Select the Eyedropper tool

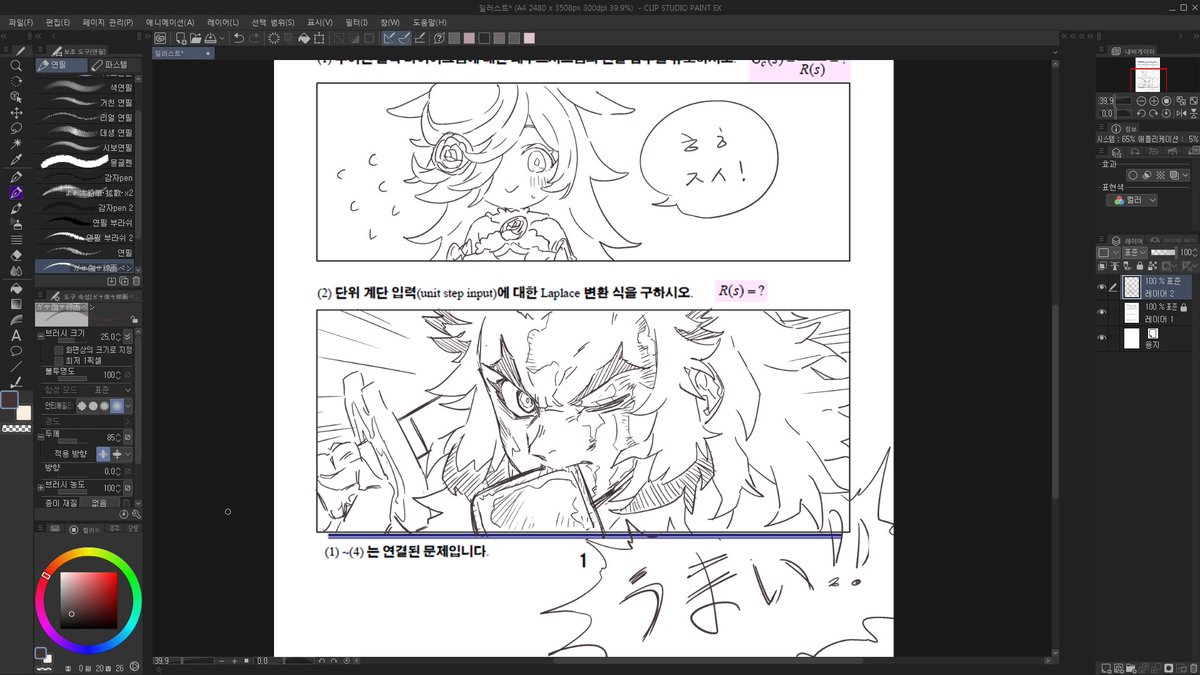point(16,160)
